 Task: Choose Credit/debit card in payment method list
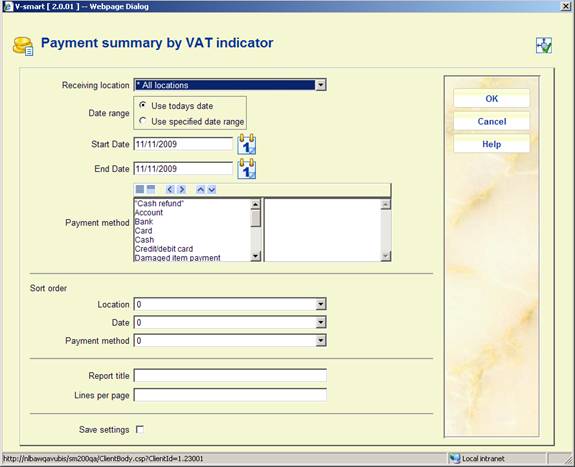click(x=164, y=249)
